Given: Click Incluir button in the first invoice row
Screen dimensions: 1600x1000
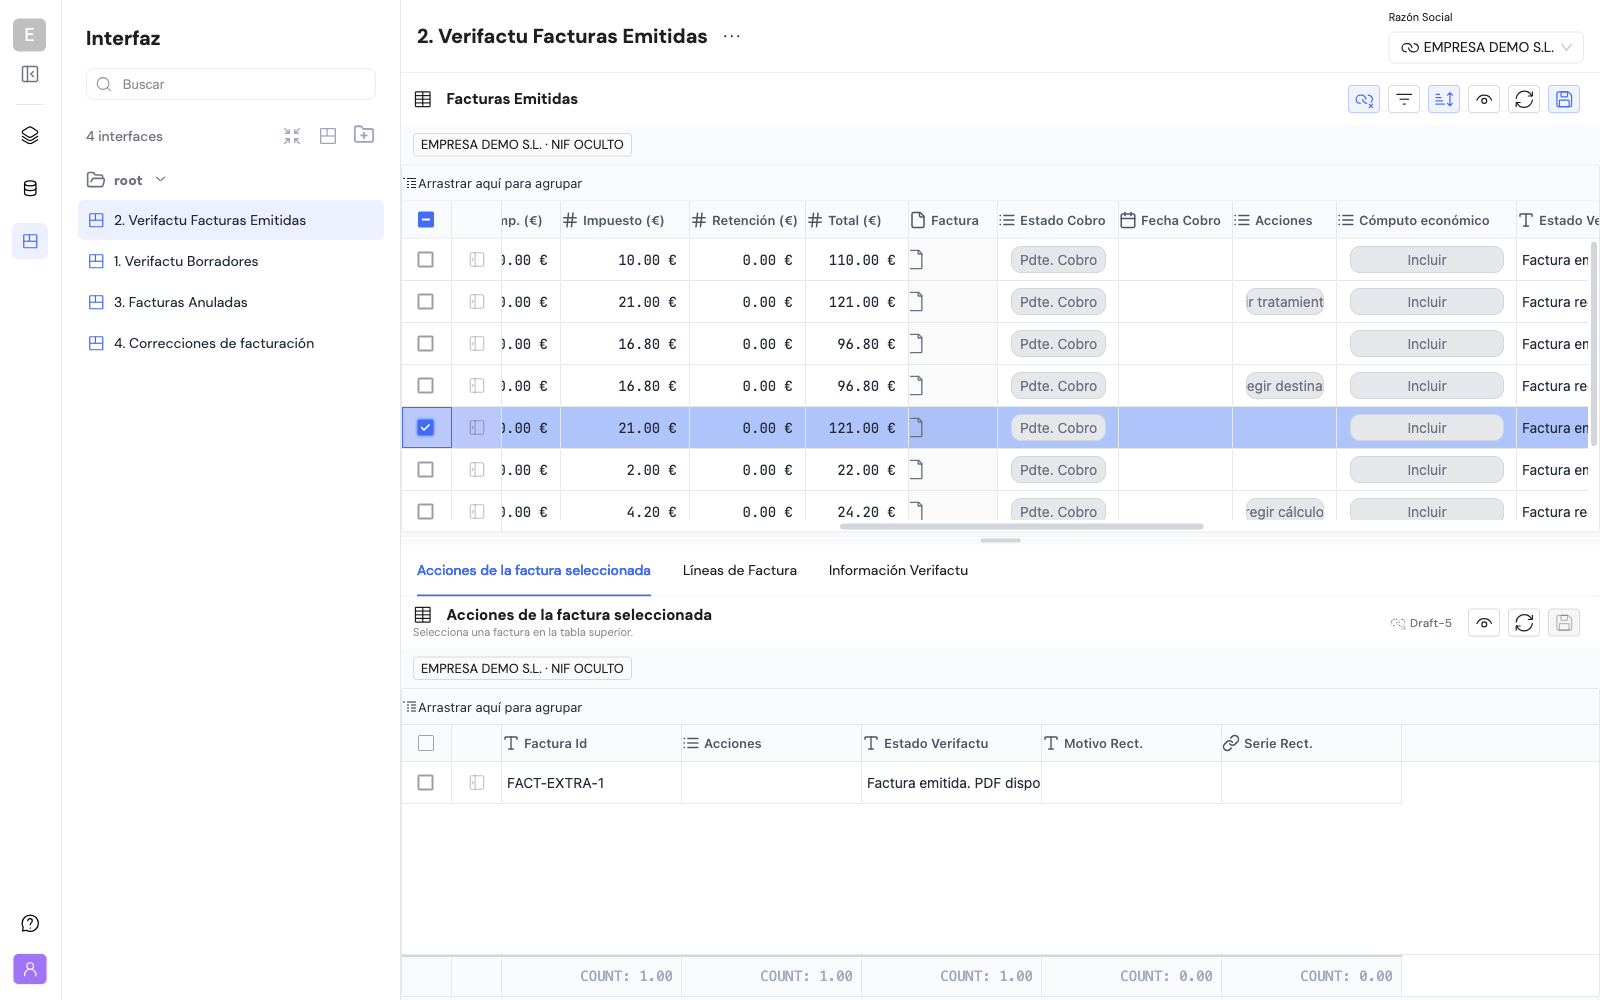Looking at the screenshot, I should coord(1427,260).
